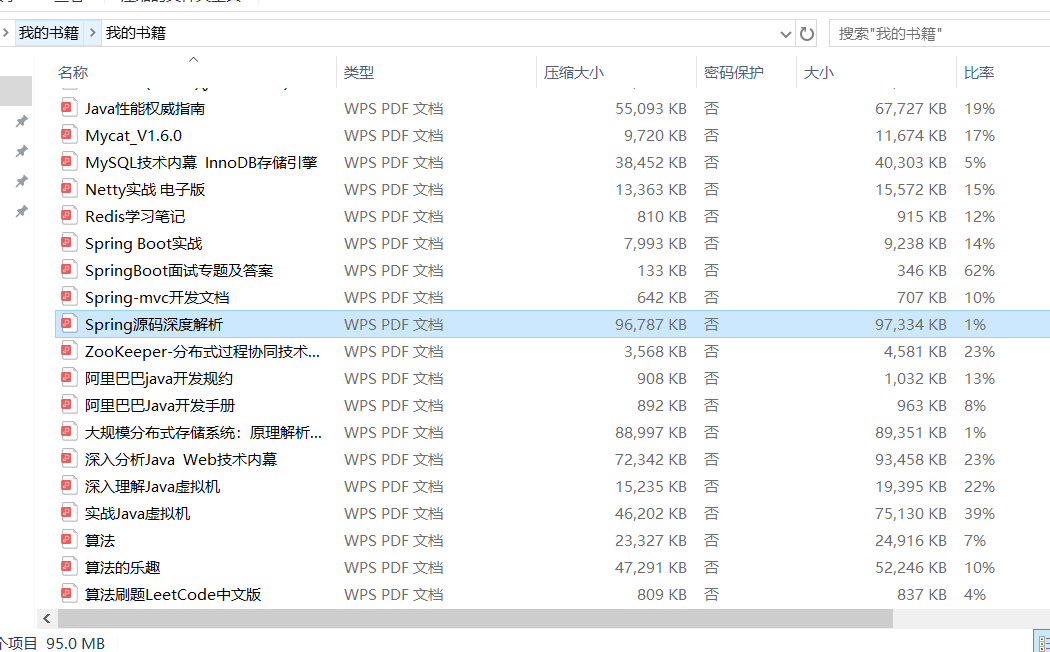Click the PDF icon of ZooKeeper-分布式过程协同技术
The height and width of the screenshot is (652, 1050).
tap(68, 351)
